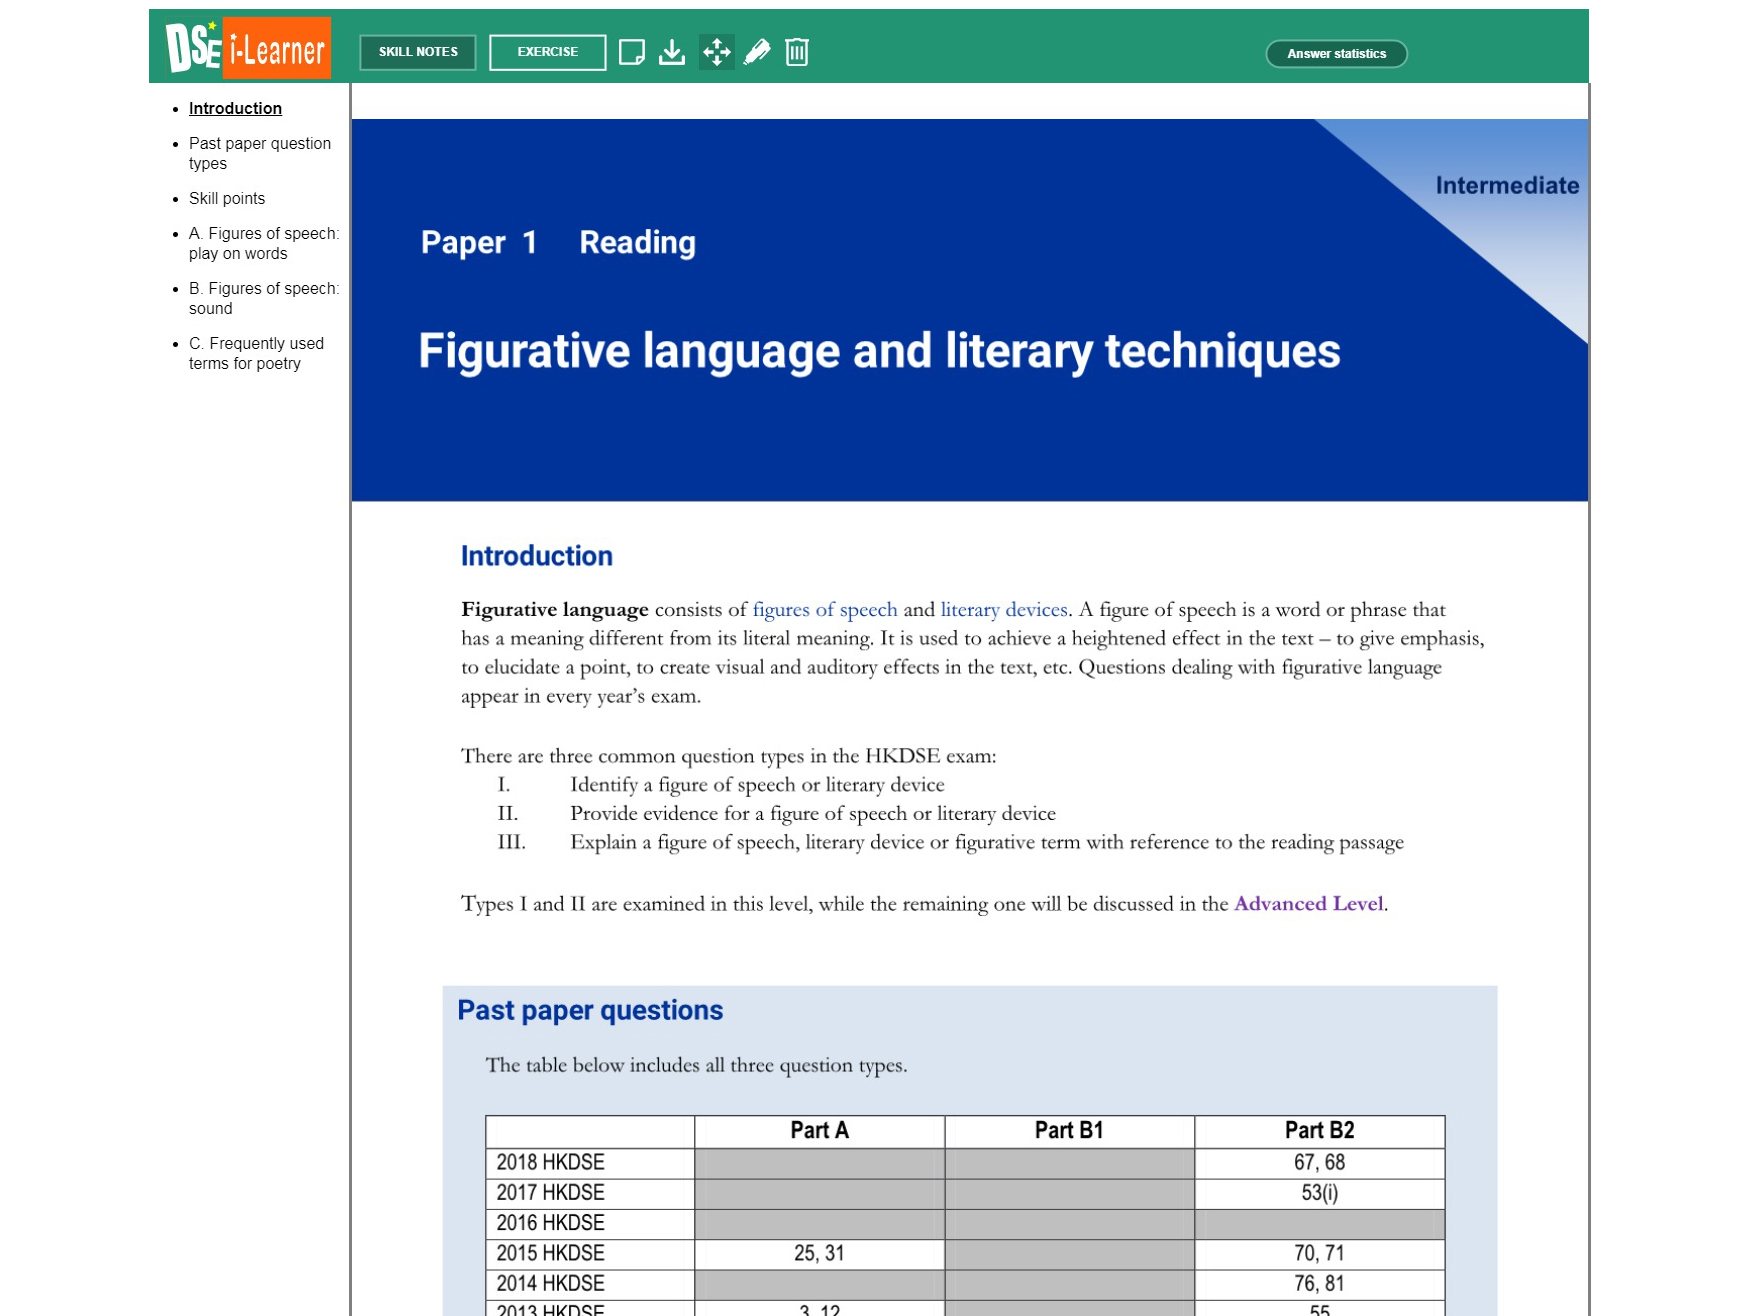This screenshot has width=1755, height=1316.
Task: Click the DSE i-Learner logo
Action: [248, 47]
